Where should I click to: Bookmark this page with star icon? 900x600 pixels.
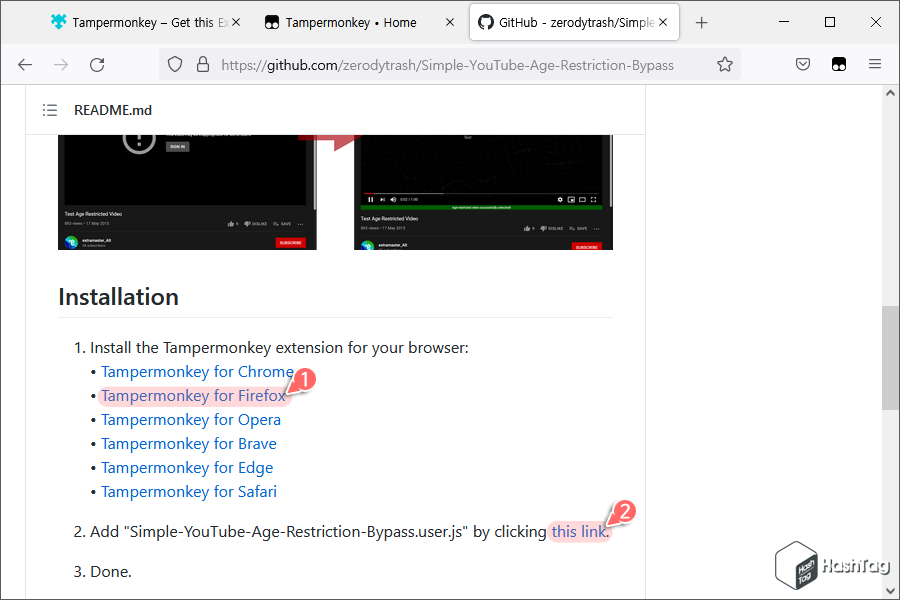(x=725, y=64)
